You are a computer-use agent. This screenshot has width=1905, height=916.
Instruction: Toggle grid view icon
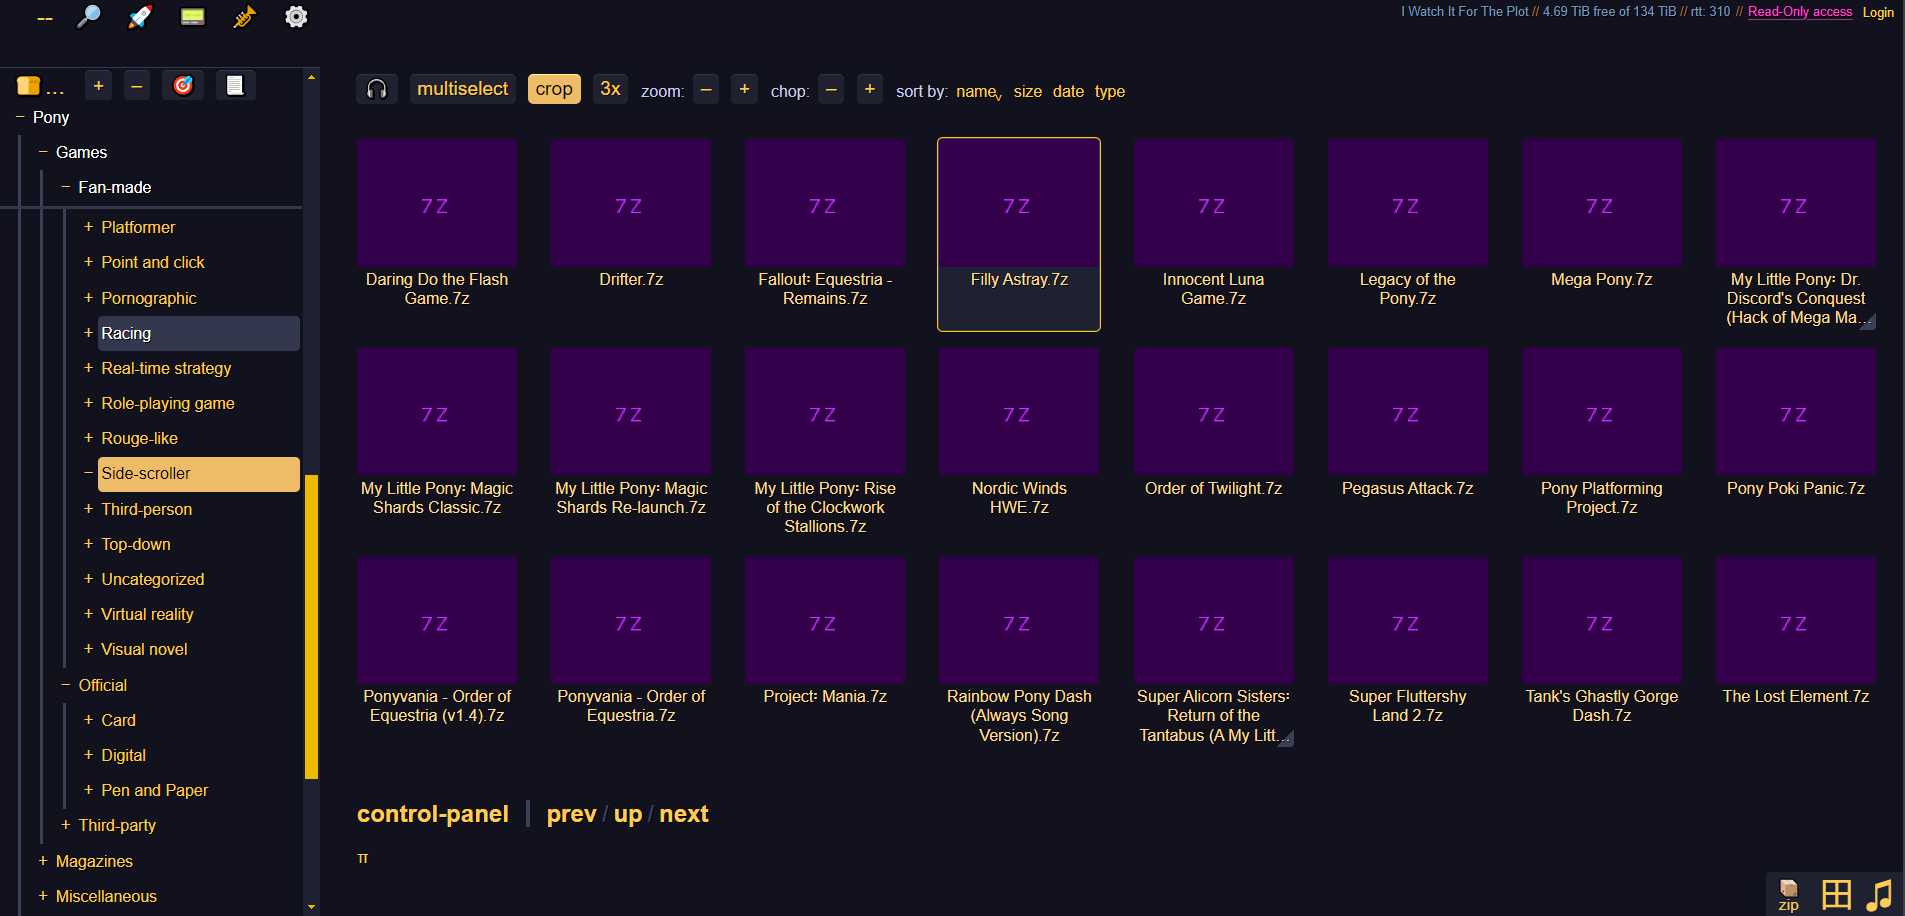click(1836, 894)
